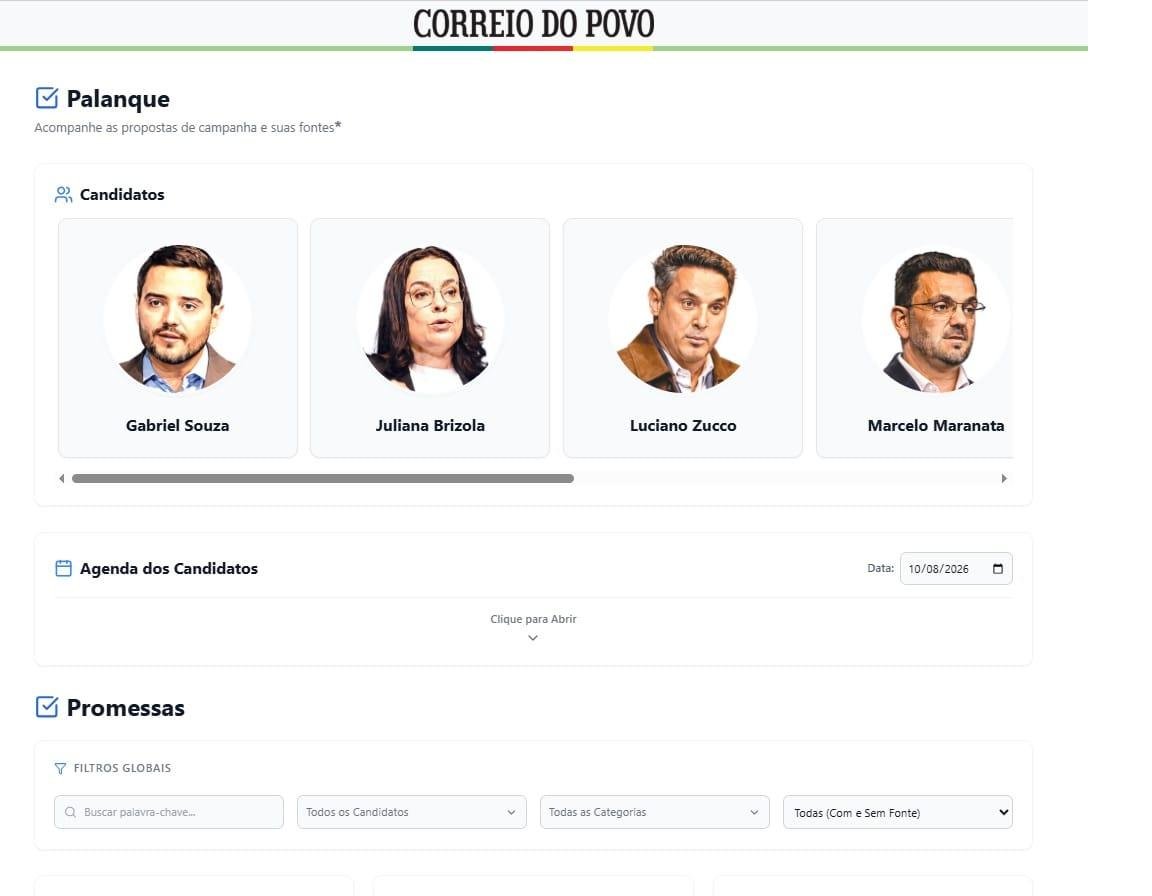
Task: Click the Candidatos section heading
Action: tap(122, 195)
